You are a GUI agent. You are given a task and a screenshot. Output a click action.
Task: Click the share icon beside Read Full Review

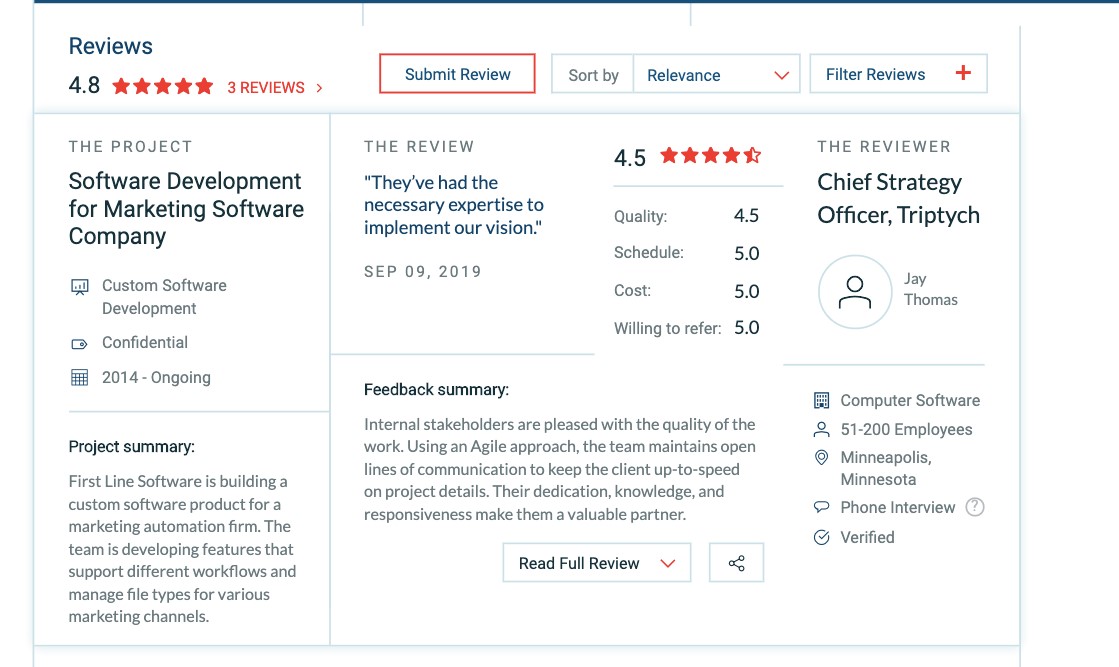point(737,562)
